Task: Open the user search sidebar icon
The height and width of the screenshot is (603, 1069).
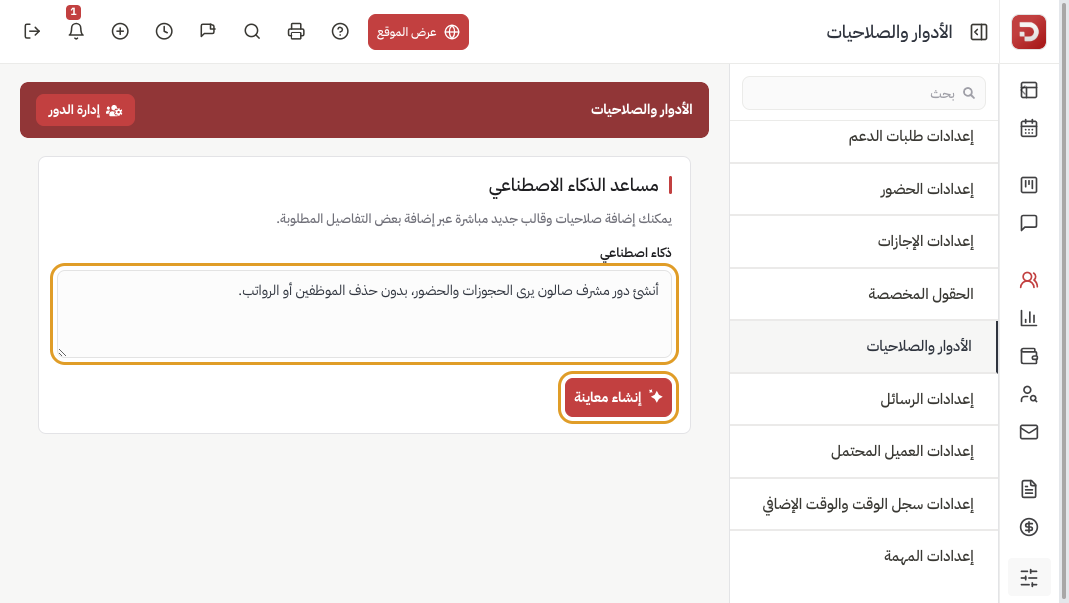Action: pos(1028,394)
